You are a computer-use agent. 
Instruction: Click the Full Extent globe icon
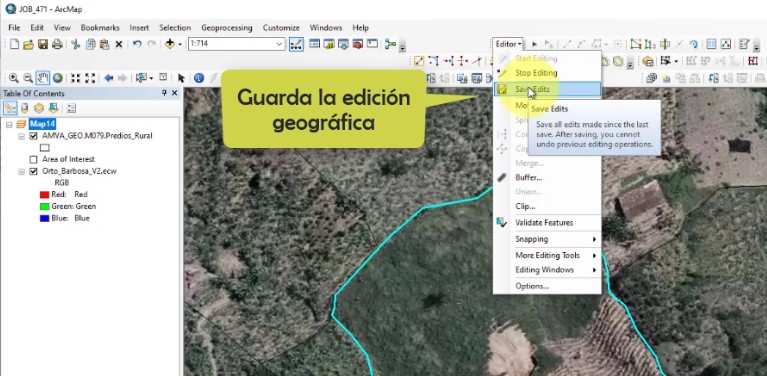point(58,78)
